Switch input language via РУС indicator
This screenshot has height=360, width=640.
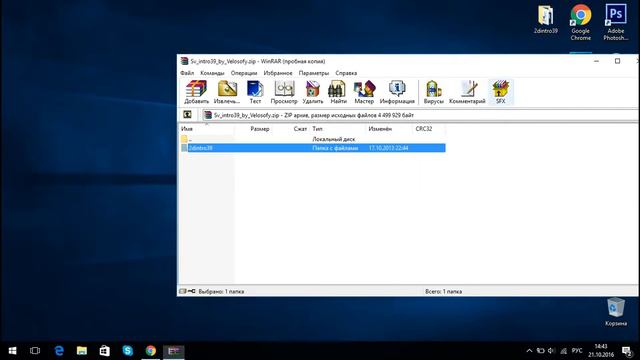[x=577, y=351]
